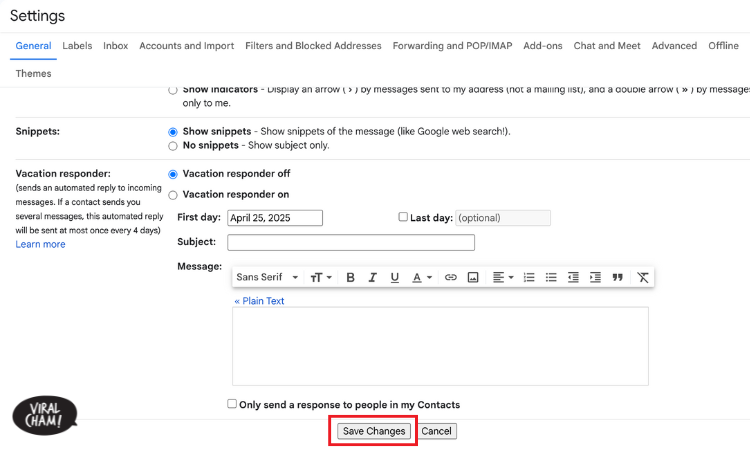Screen dimensions: 750x450
Task: Open Accounts and Import tab
Action: pyautogui.click(x=187, y=46)
